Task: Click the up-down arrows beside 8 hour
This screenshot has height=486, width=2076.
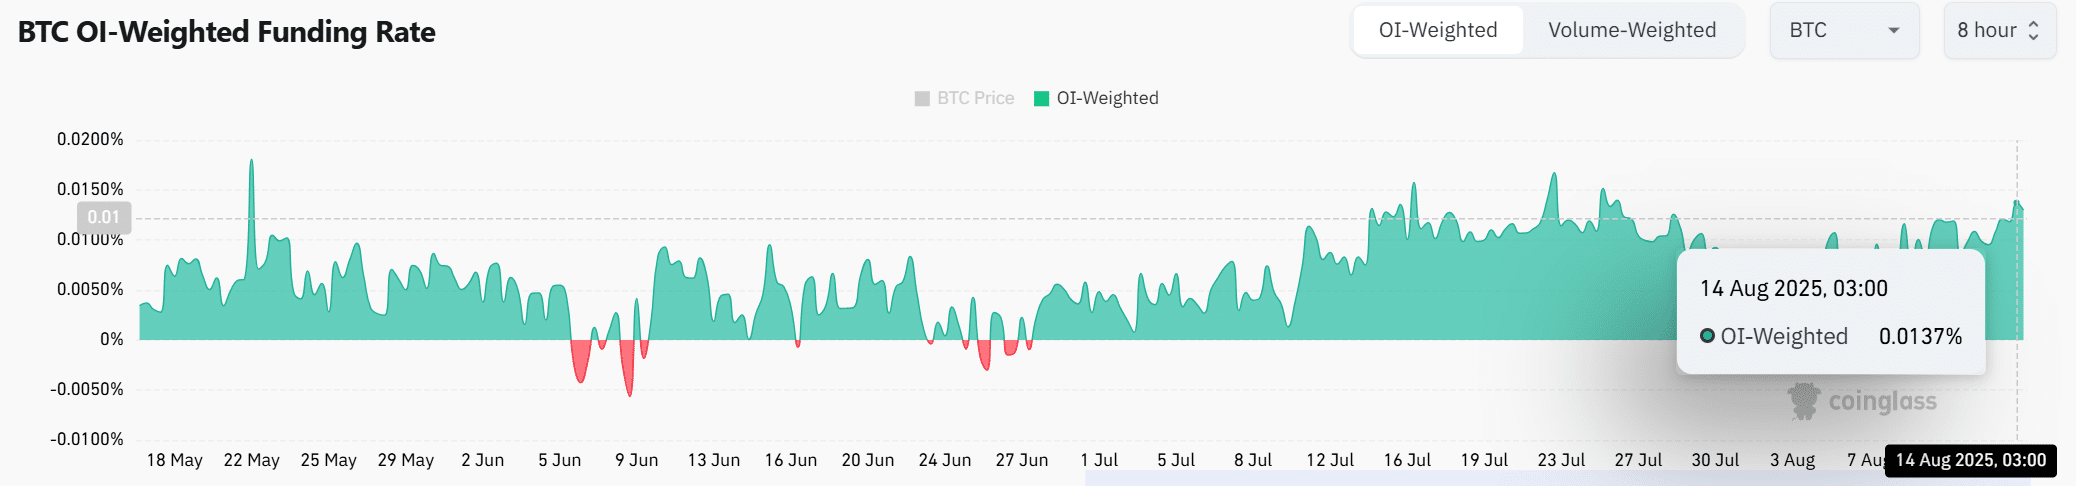Action: point(2033,30)
